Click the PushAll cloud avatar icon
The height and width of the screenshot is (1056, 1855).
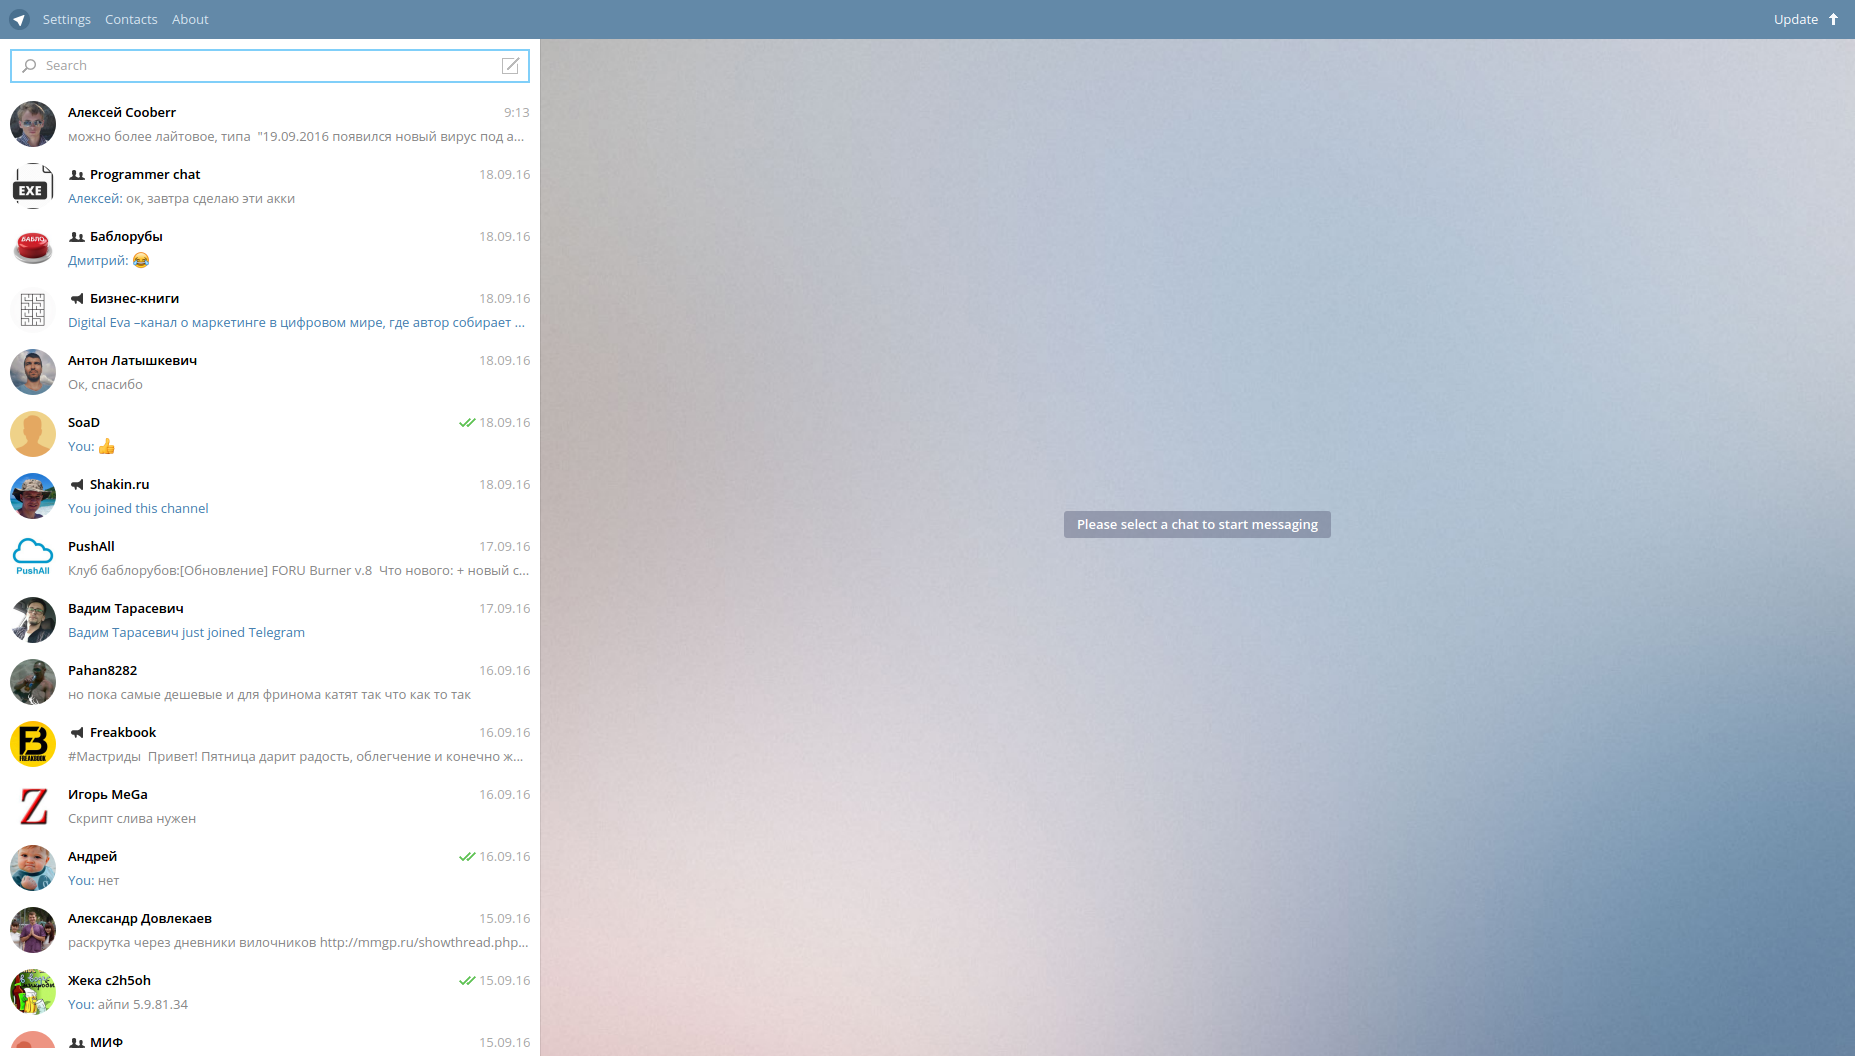(x=33, y=558)
